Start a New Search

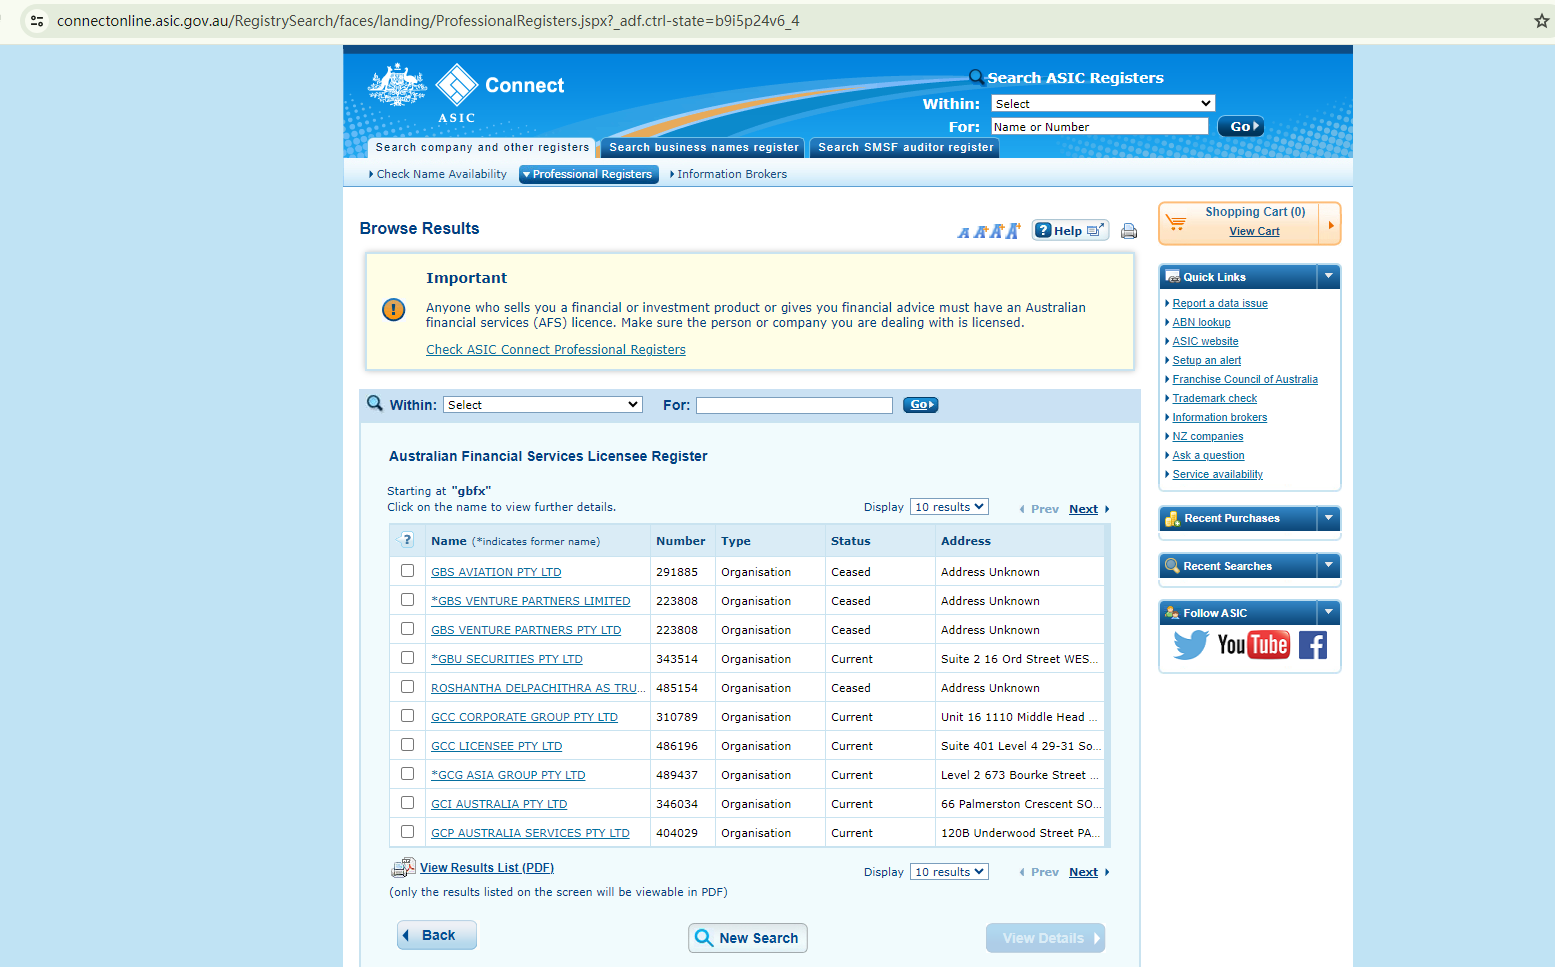coord(748,938)
